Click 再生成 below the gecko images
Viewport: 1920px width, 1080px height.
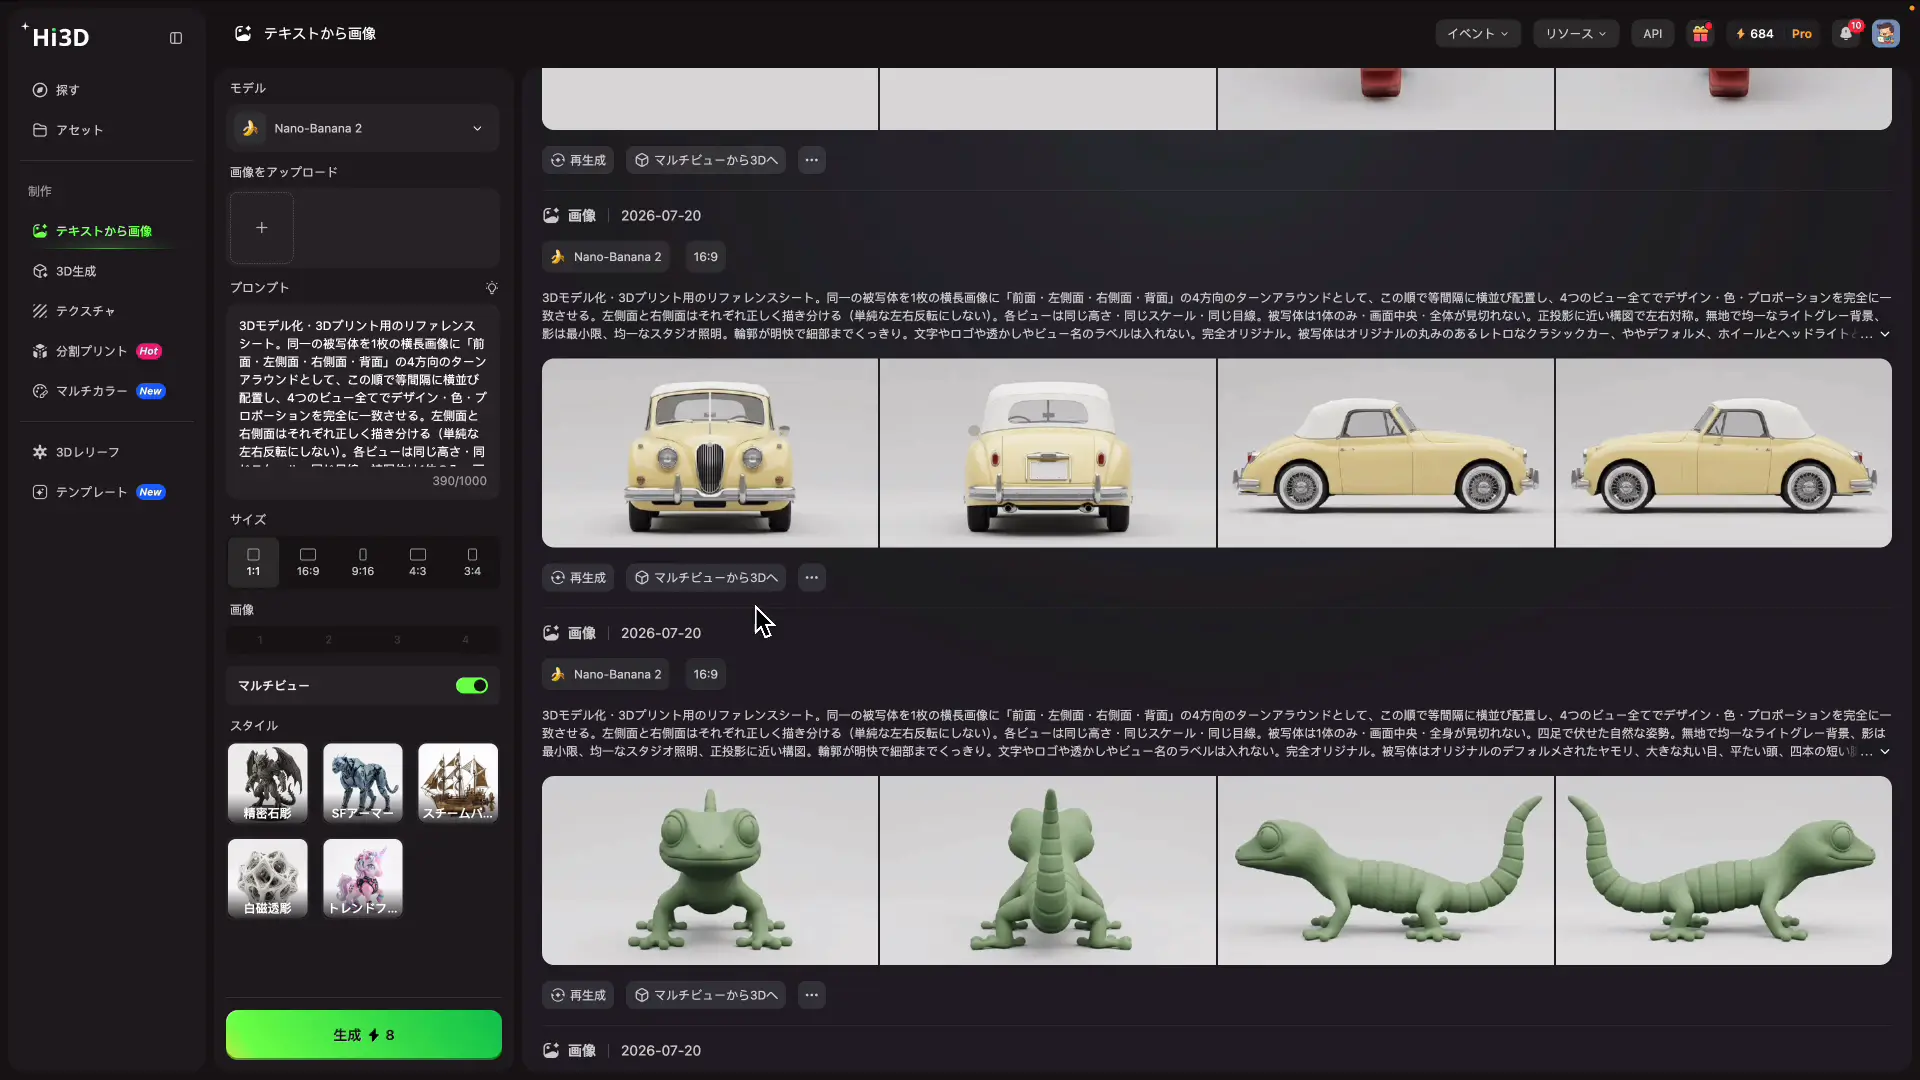click(x=579, y=996)
